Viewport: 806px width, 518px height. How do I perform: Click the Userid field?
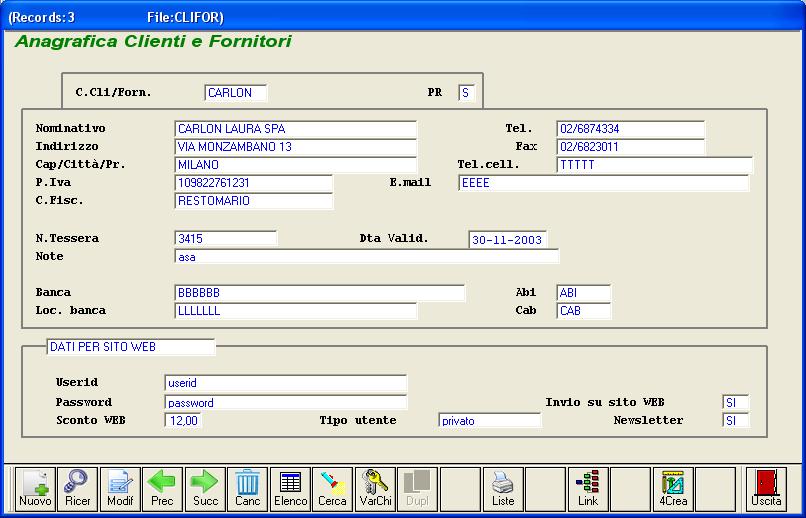tap(286, 383)
